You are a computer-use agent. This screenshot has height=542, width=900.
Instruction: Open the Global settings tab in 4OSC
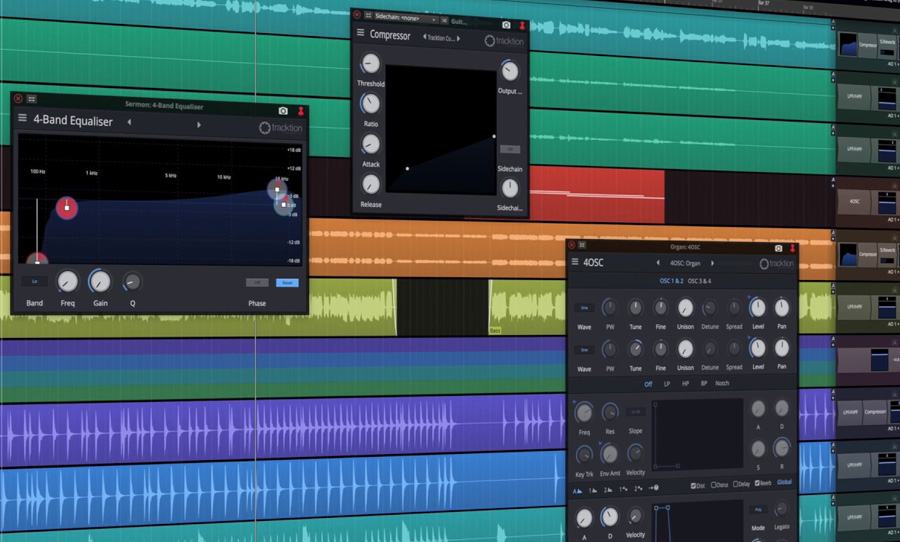(x=784, y=482)
